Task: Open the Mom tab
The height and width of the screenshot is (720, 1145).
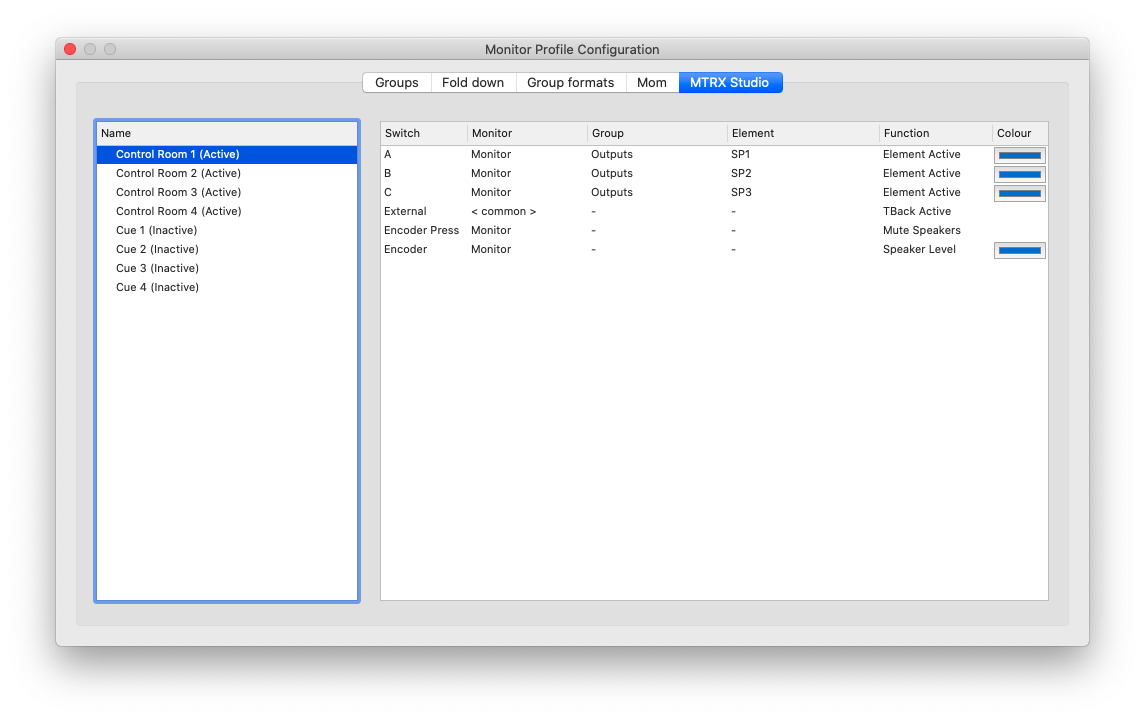Action: point(651,83)
